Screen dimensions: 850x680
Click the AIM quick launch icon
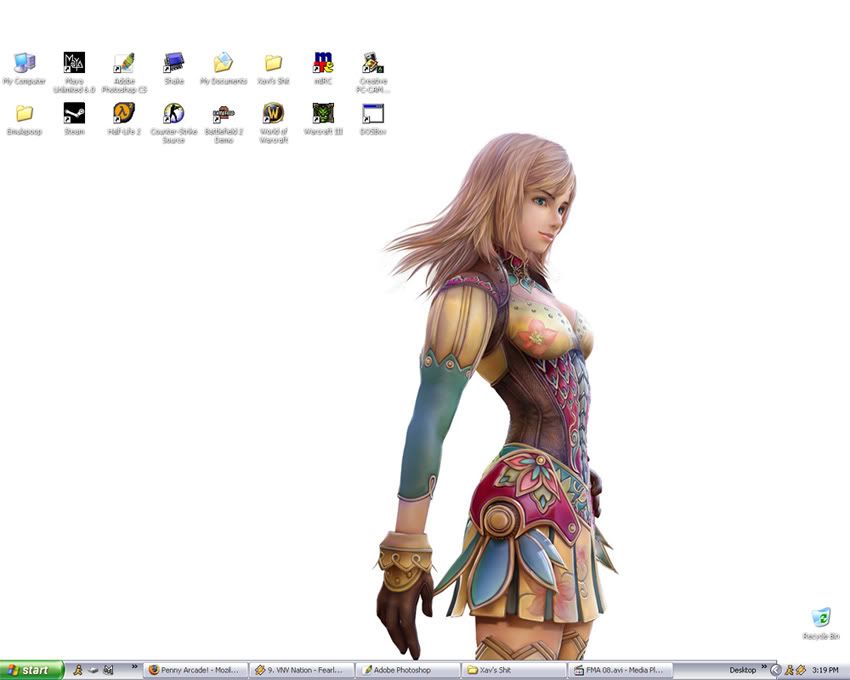pos(78,670)
